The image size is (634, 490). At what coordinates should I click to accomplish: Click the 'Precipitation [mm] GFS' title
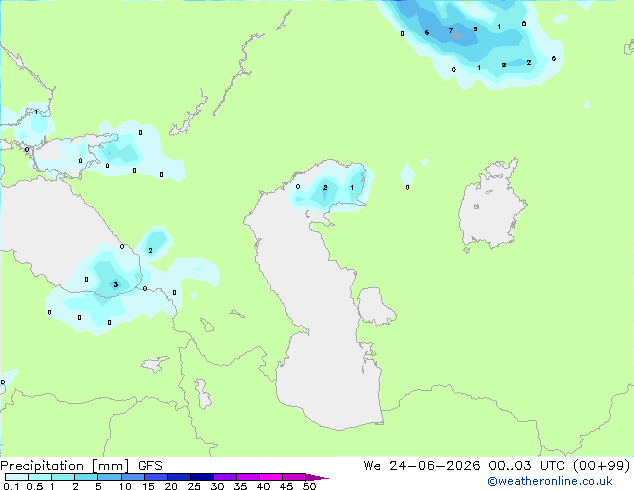[81, 466]
